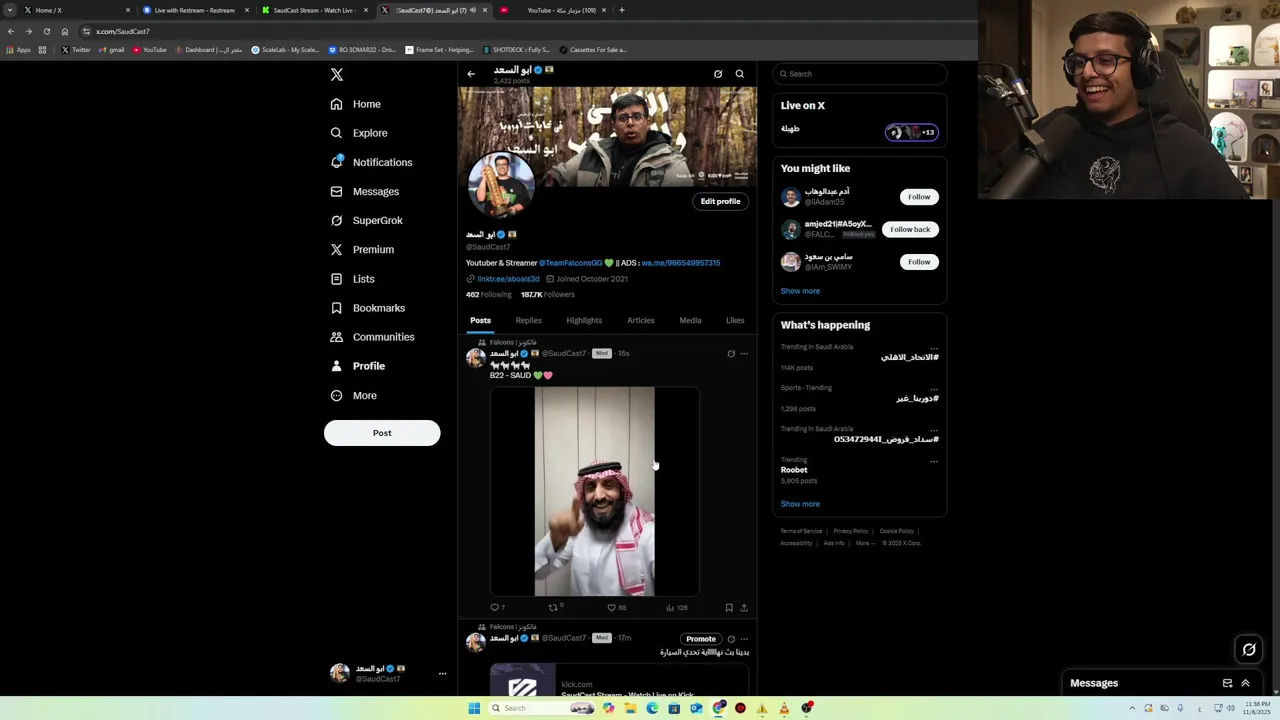View the 187.7K Followers list
Screen dimensions: 1280x720
548,295
